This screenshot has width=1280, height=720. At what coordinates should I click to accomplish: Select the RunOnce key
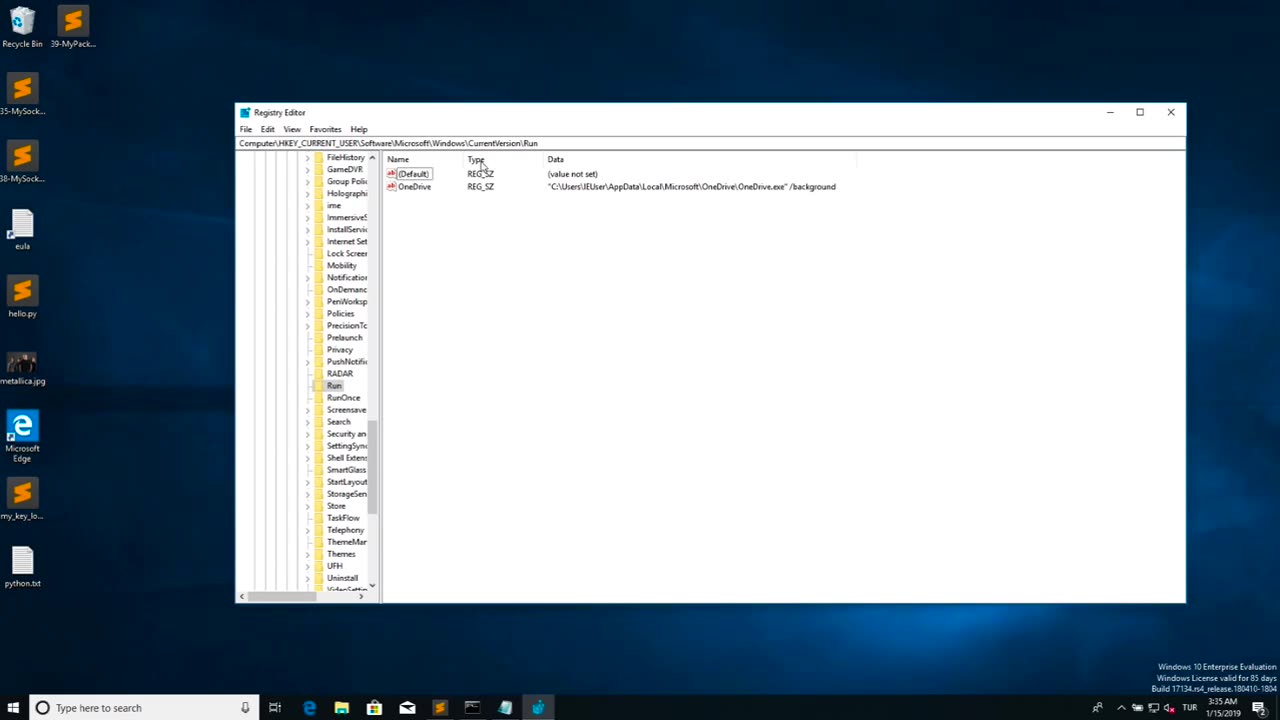pyautogui.click(x=343, y=398)
